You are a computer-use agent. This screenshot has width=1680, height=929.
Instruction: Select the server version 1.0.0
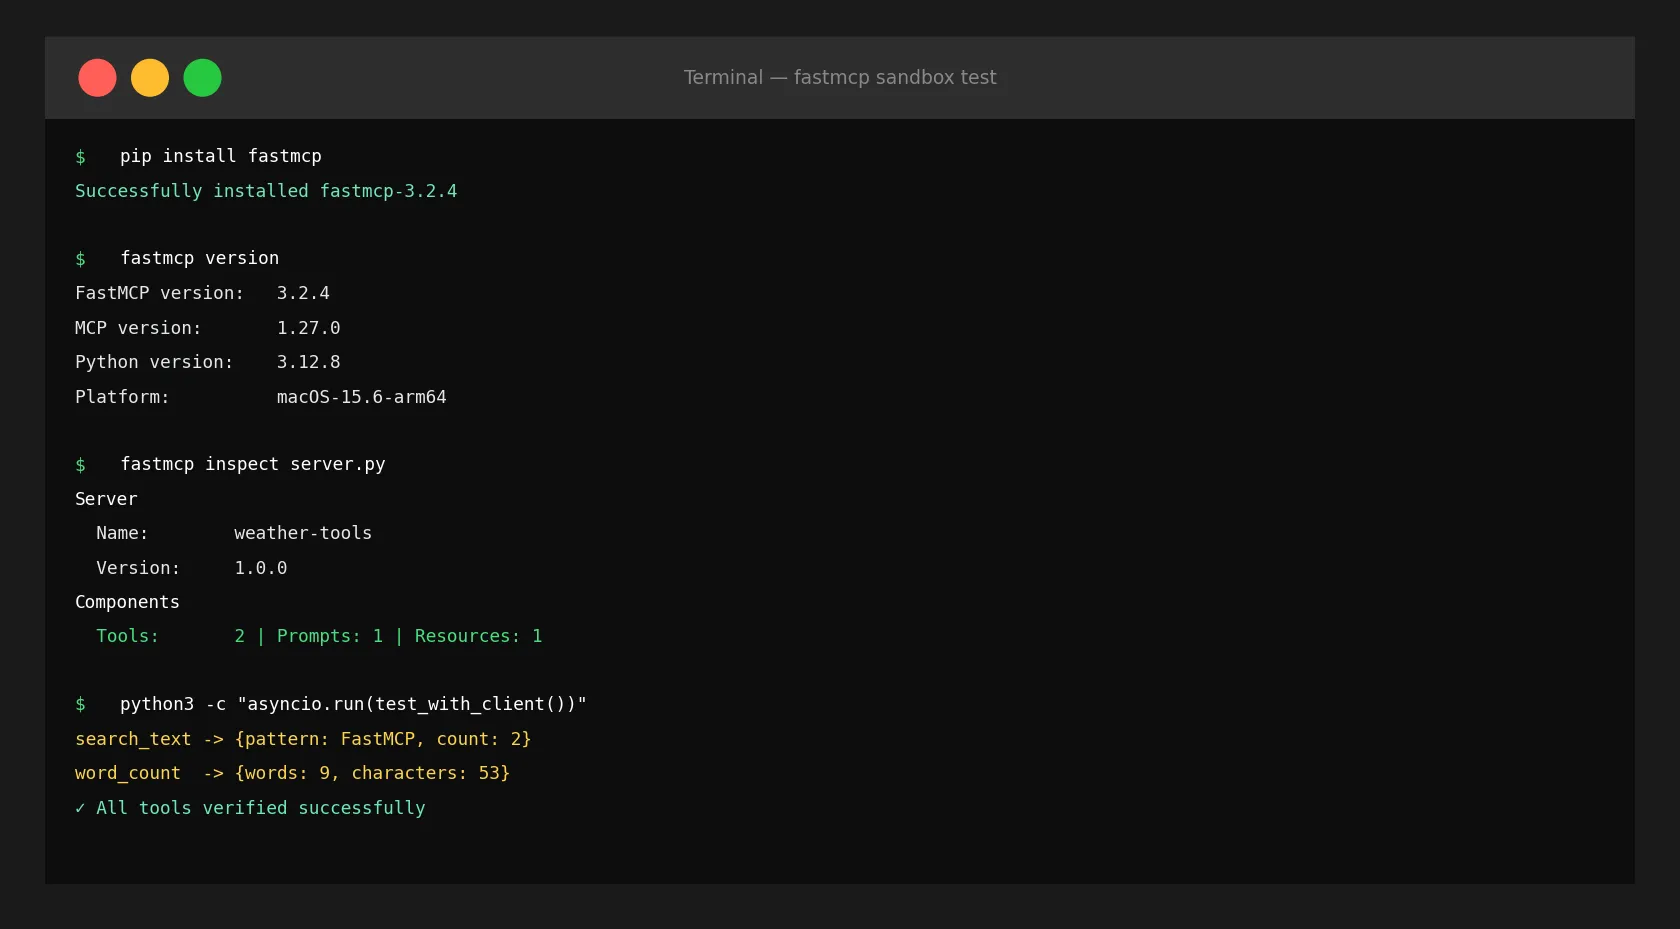click(x=260, y=568)
